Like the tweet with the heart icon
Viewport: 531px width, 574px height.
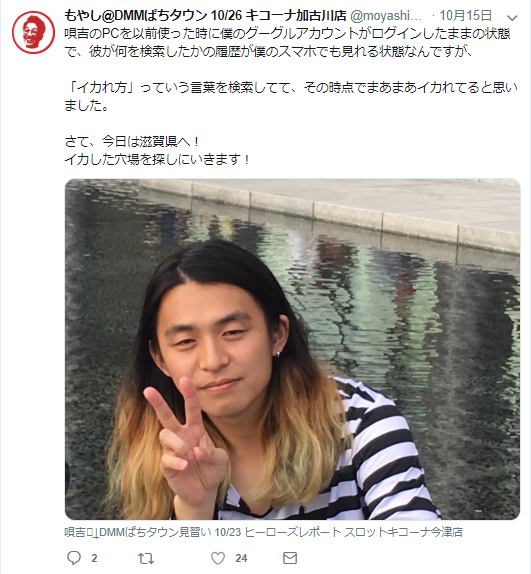[x=218, y=558]
